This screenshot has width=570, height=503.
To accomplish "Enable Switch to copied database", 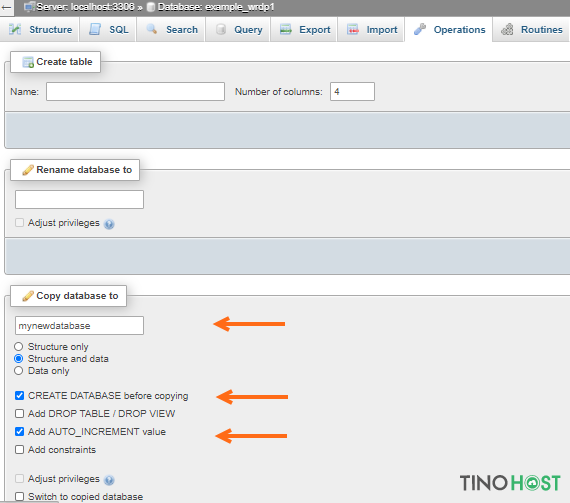I will [20, 496].
